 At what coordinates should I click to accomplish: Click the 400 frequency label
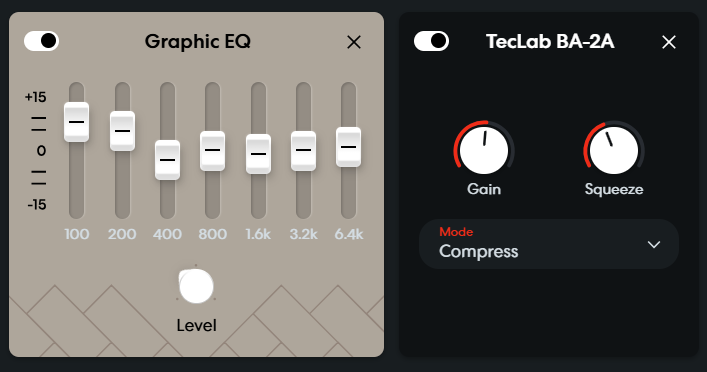pos(167,234)
